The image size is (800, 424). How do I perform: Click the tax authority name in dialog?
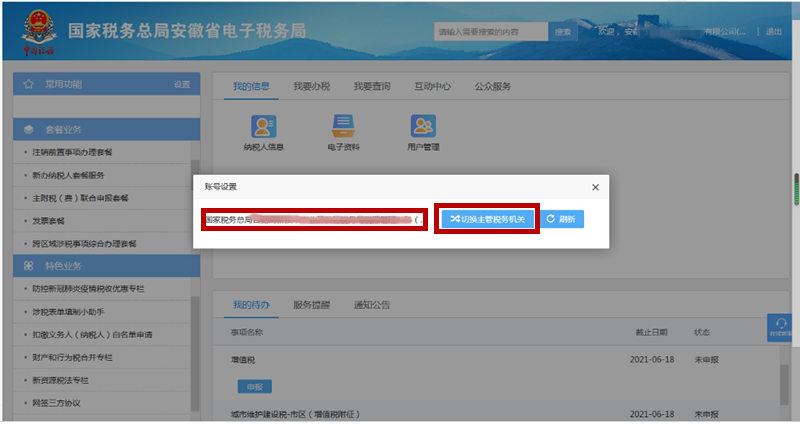tap(314, 219)
